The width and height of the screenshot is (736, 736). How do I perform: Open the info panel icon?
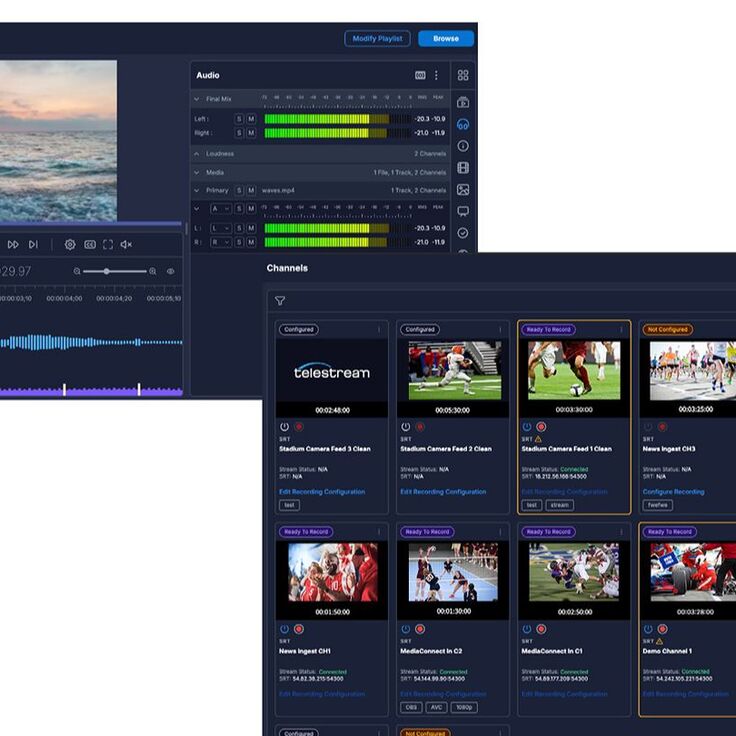pyautogui.click(x=463, y=146)
